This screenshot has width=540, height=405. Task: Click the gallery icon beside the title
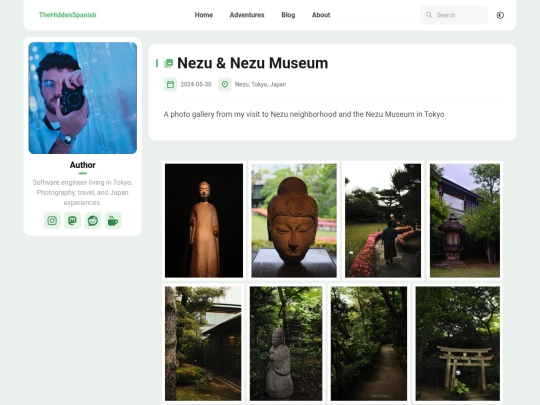168,63
